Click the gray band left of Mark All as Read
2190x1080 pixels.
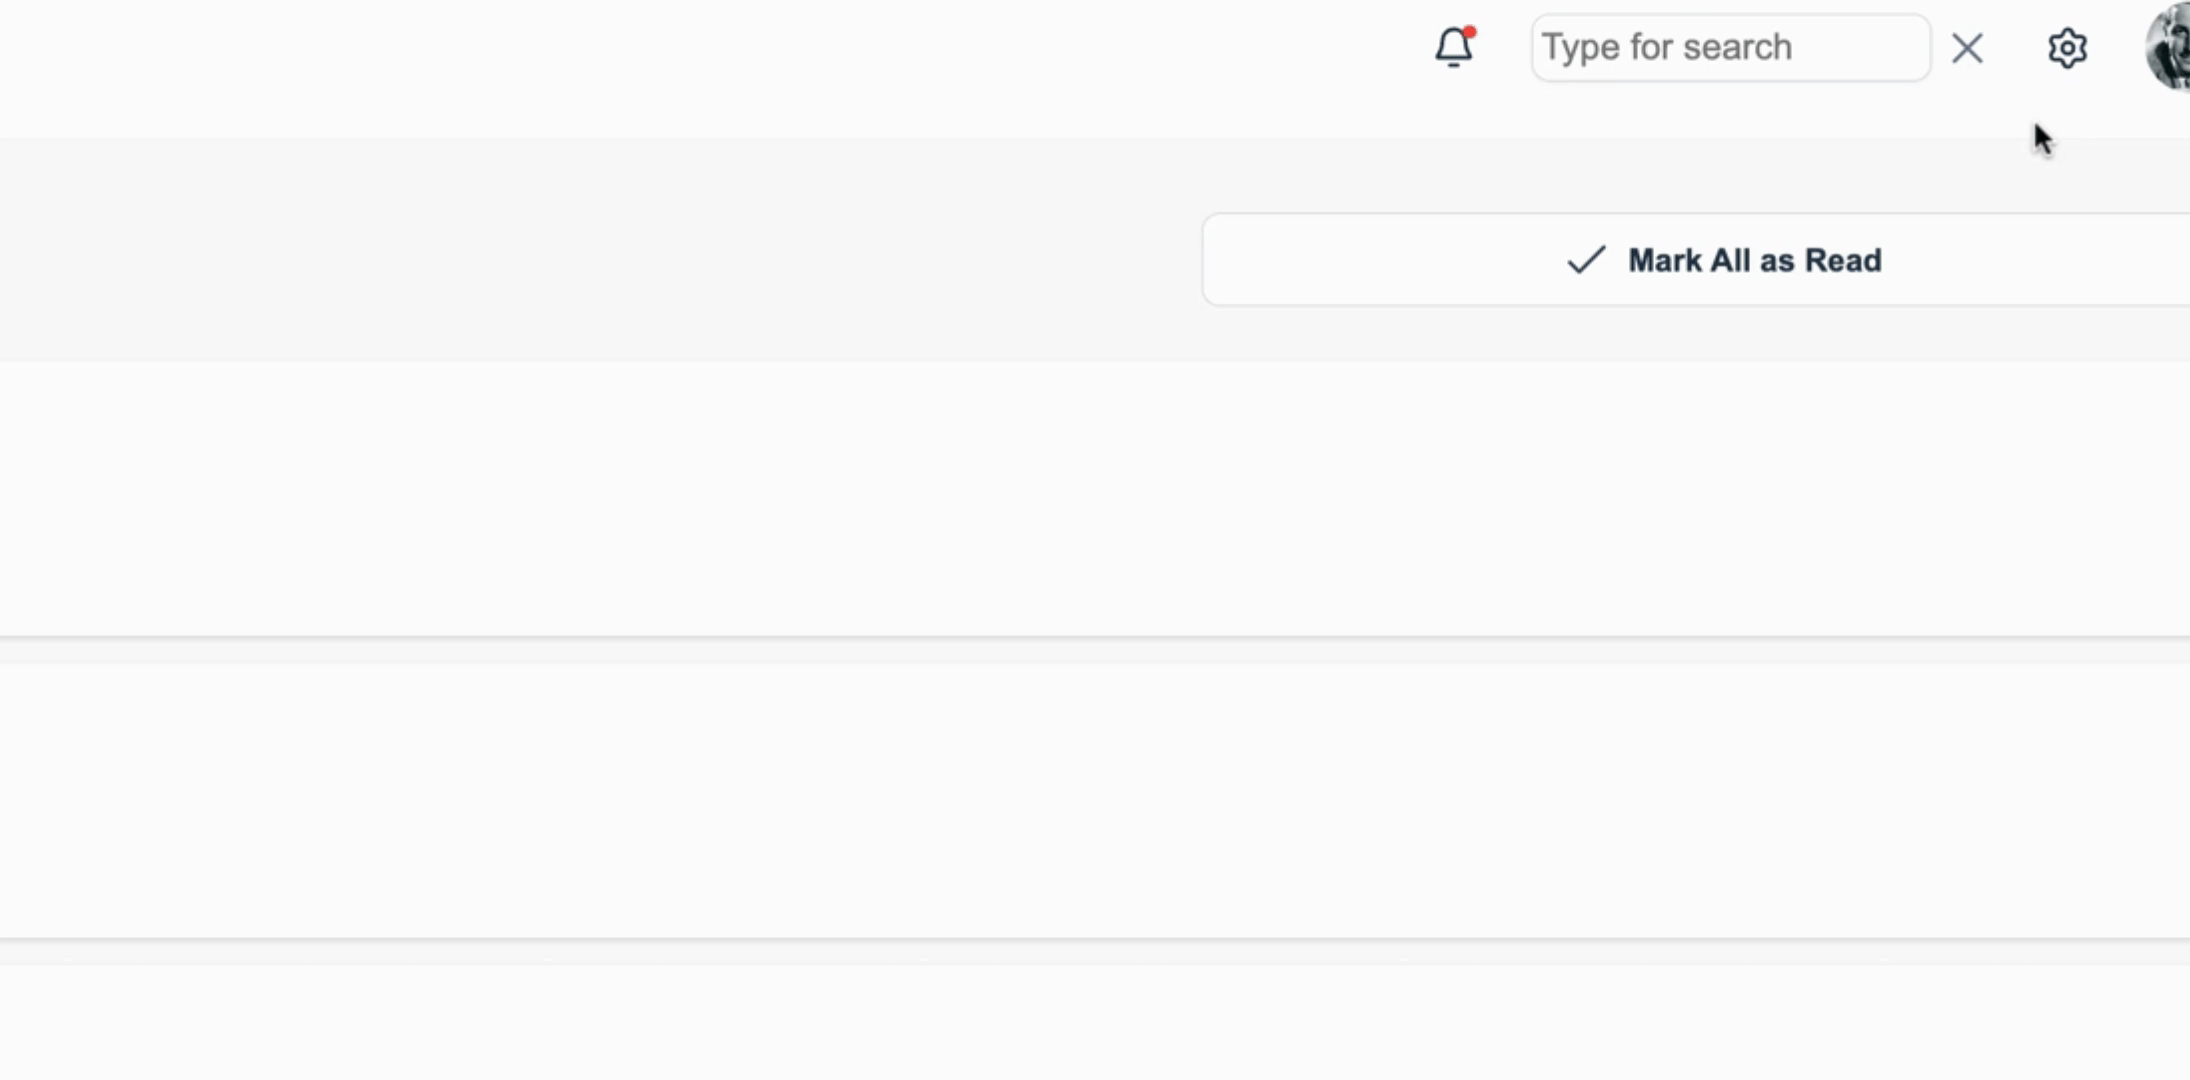tap(600, 250)
